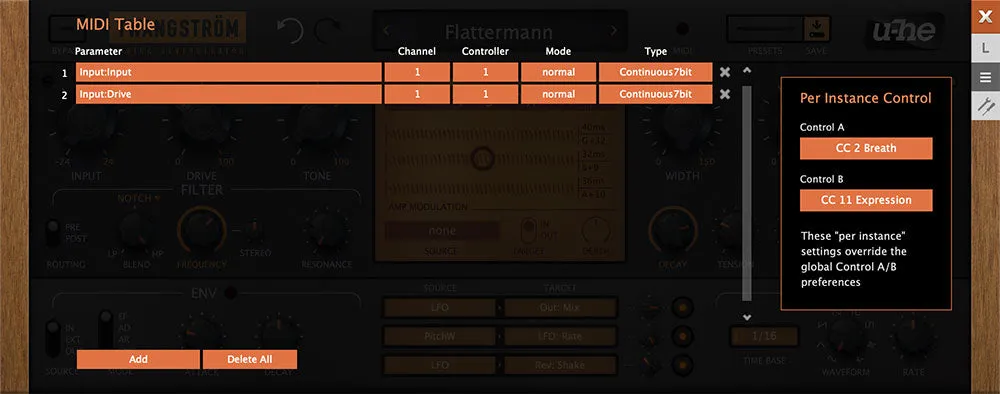1000x394 pixels.
Task: Click the u-he logo badge
Action: 903,31
